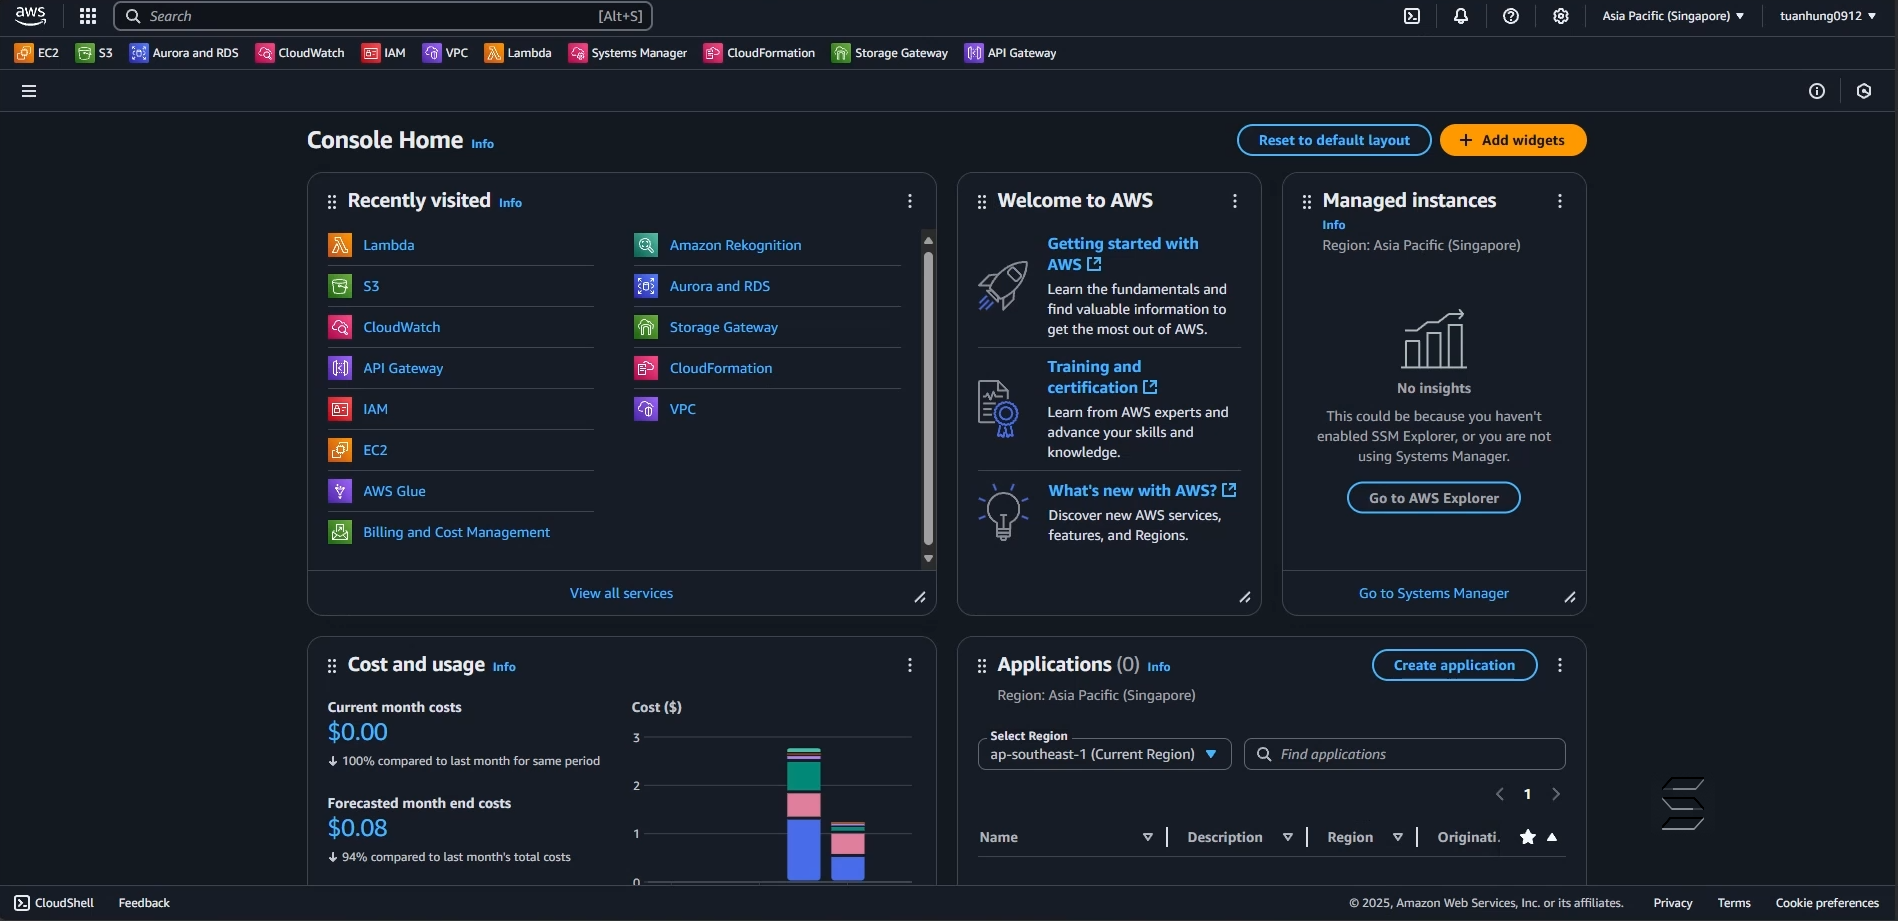Image resolution: width=1898 pixels, height=921 pixels.
Task: Open the AWS logo home link
Action: 30,16
